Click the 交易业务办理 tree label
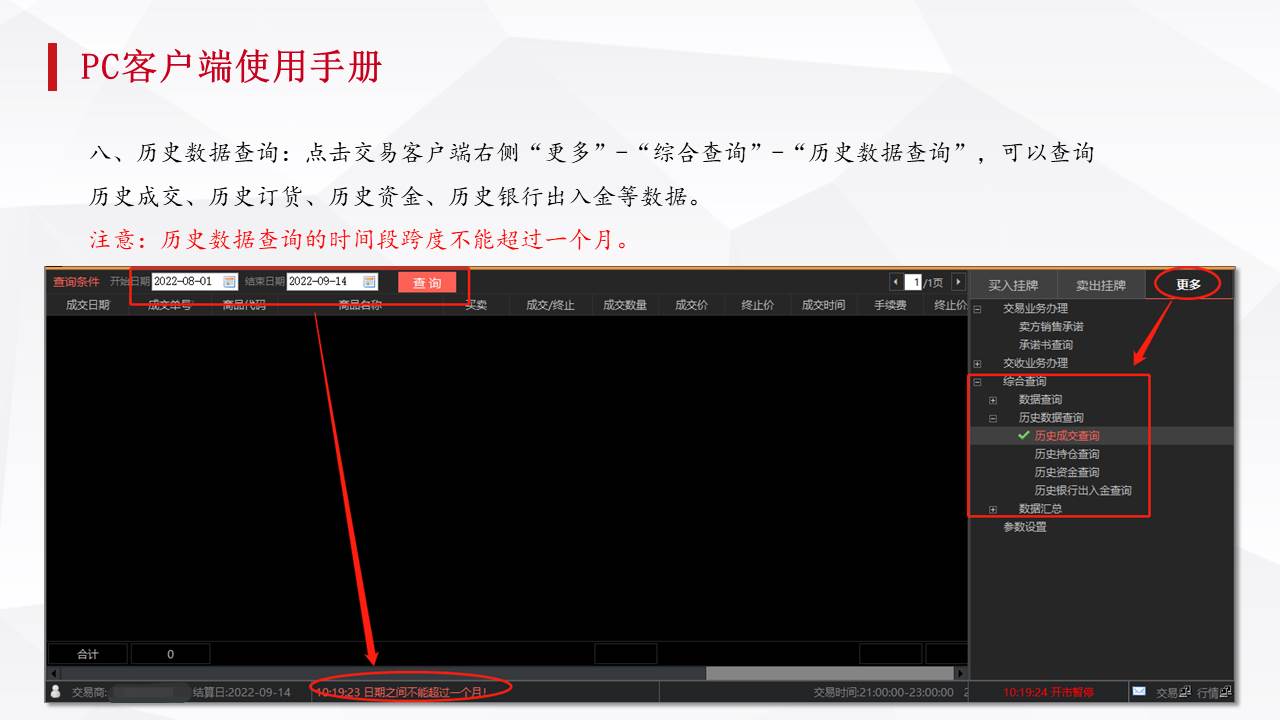Screen dimensions: 1280x720 pyautogui.click(x=1036, y=309)
